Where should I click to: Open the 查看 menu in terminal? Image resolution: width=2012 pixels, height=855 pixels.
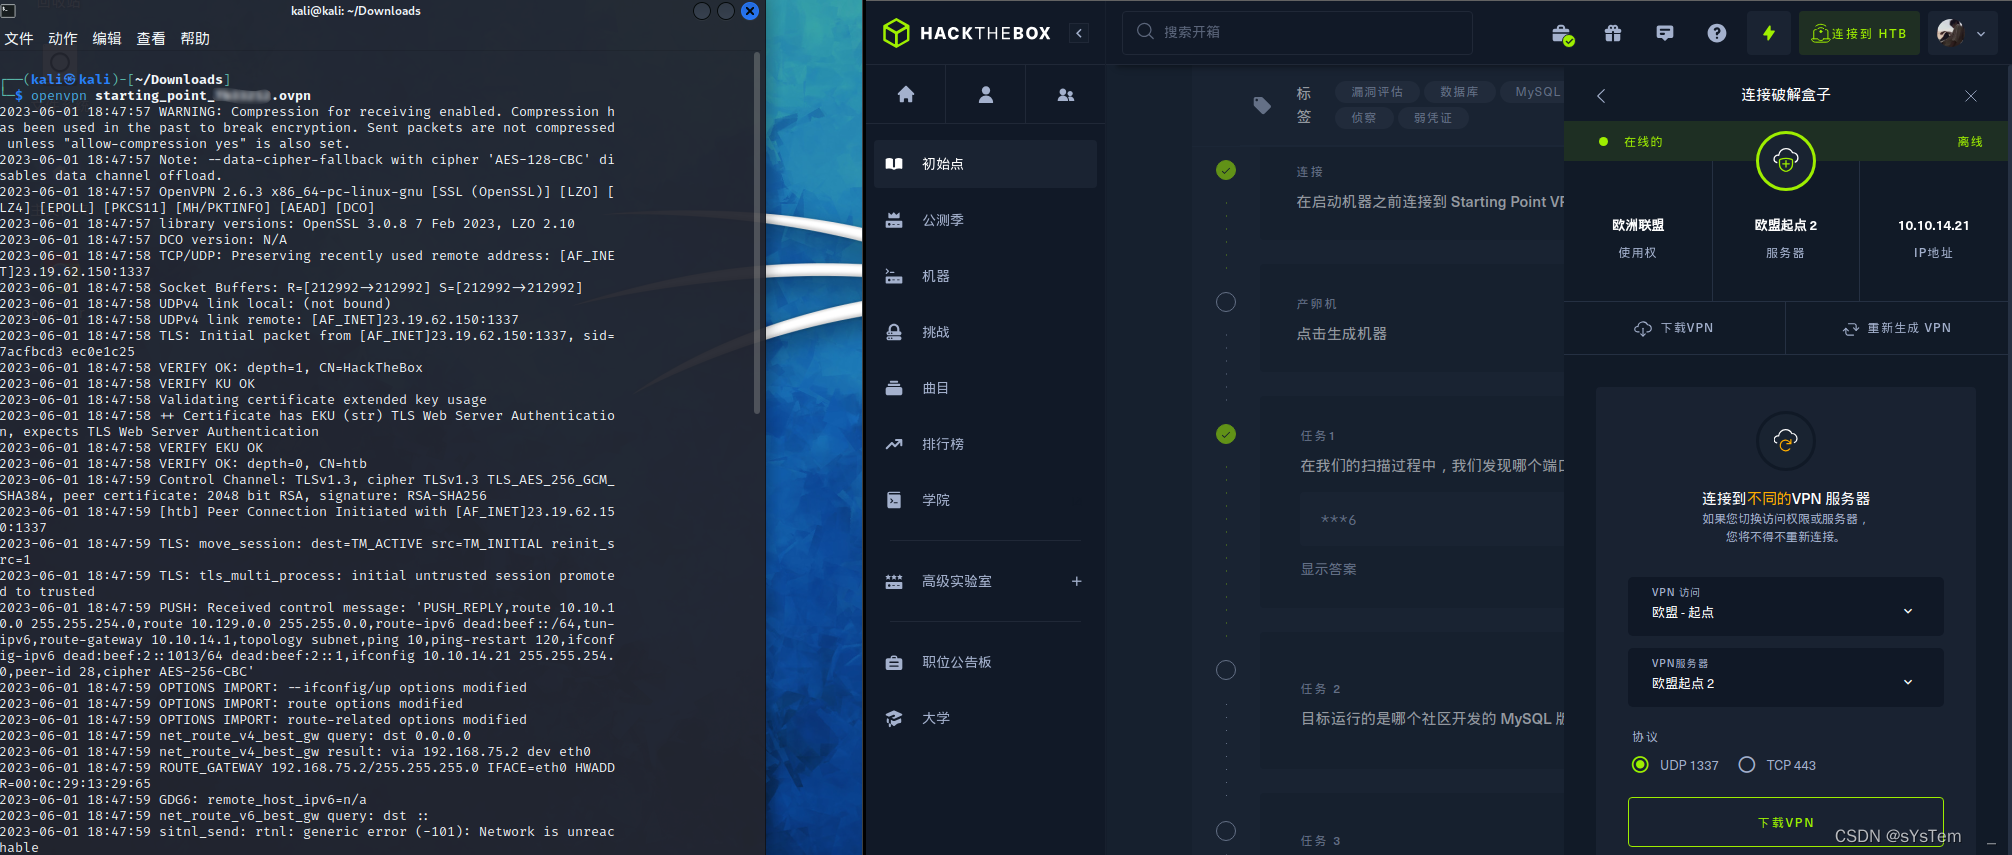pyautogui.click(x=151, y=39)
